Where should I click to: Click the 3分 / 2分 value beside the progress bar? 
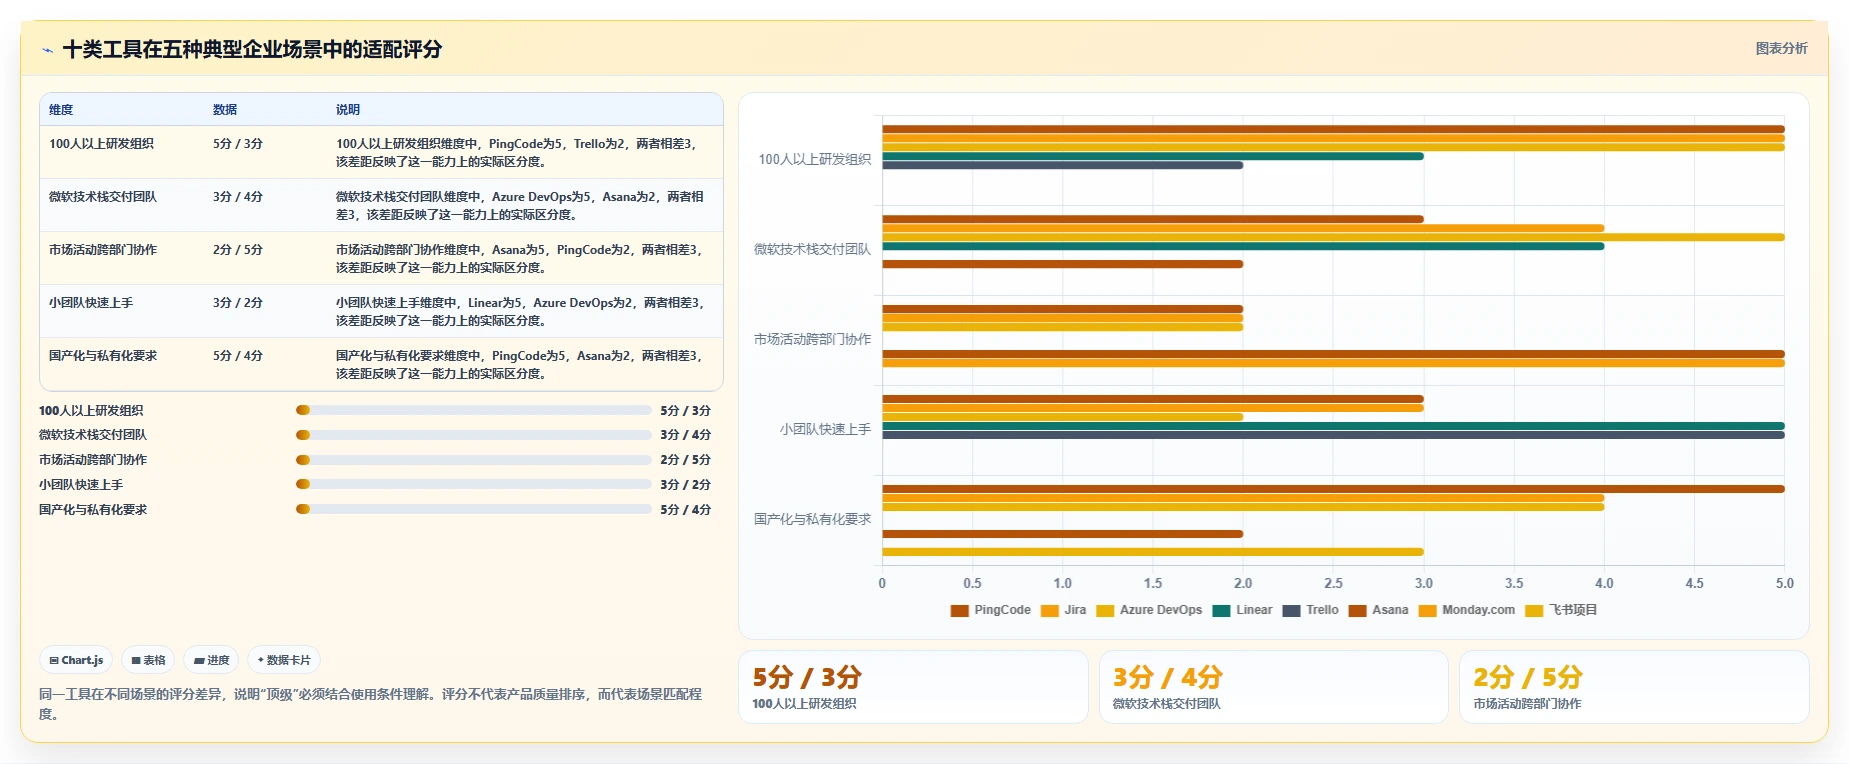[685, 485]
